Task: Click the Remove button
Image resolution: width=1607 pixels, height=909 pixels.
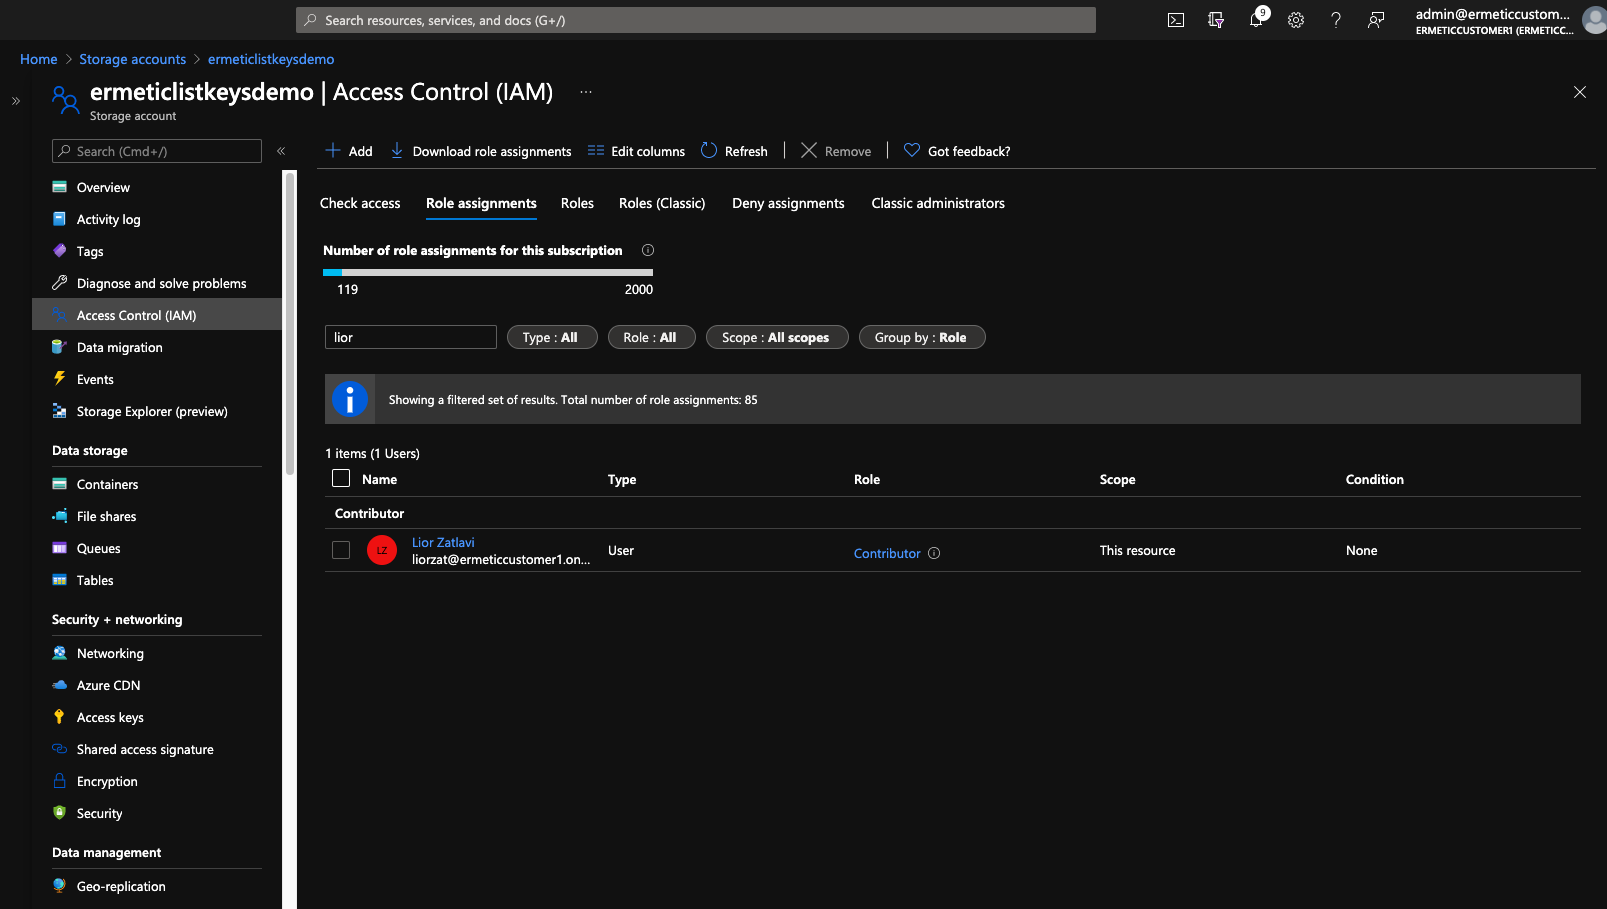Action: (836, 151)
